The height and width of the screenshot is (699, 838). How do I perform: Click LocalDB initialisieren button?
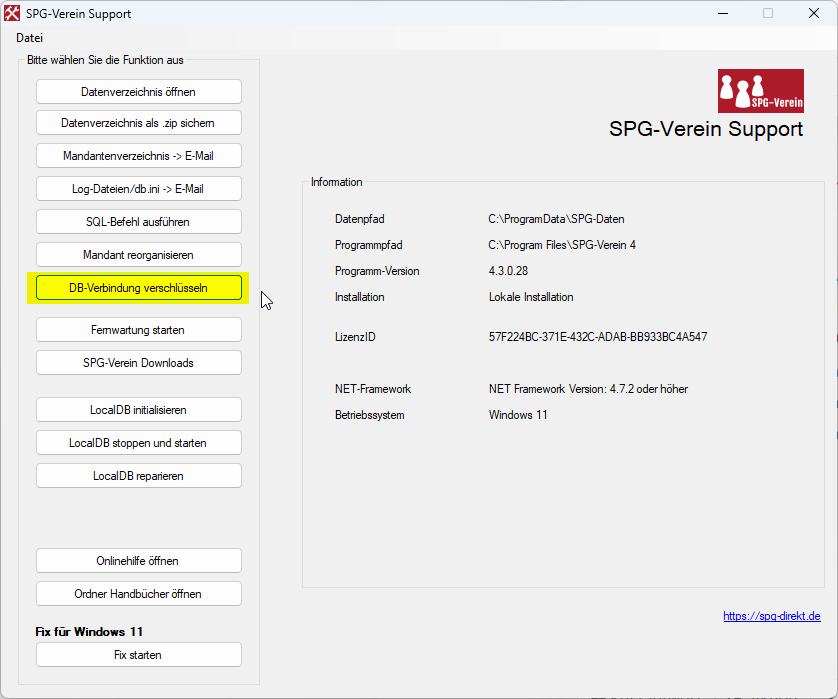138,410
